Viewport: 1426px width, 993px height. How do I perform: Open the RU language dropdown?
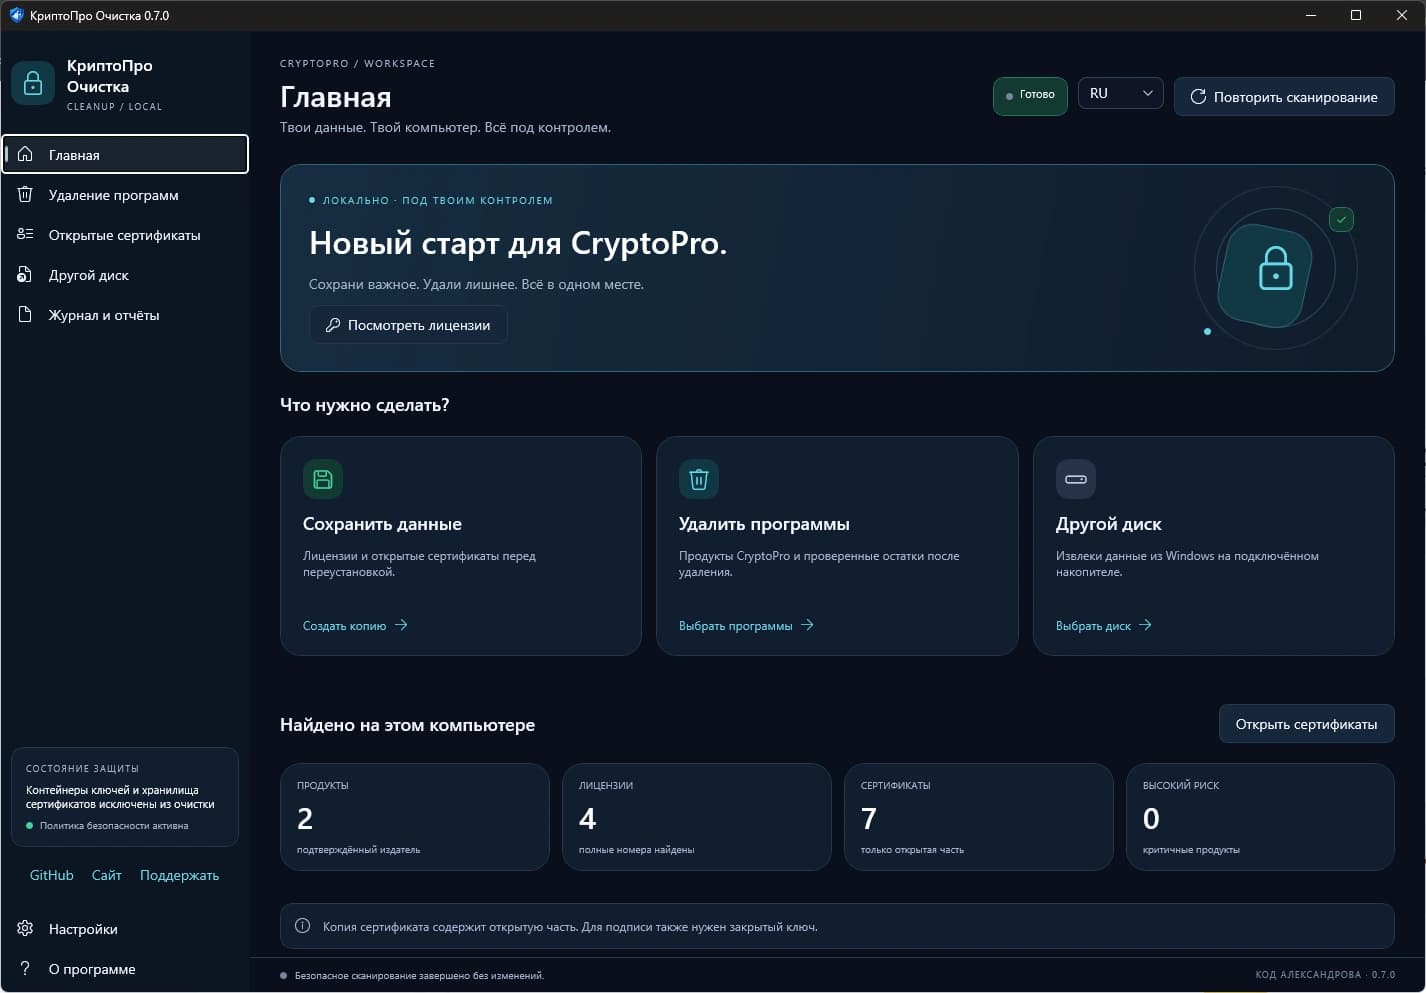tap(1121, 94)
